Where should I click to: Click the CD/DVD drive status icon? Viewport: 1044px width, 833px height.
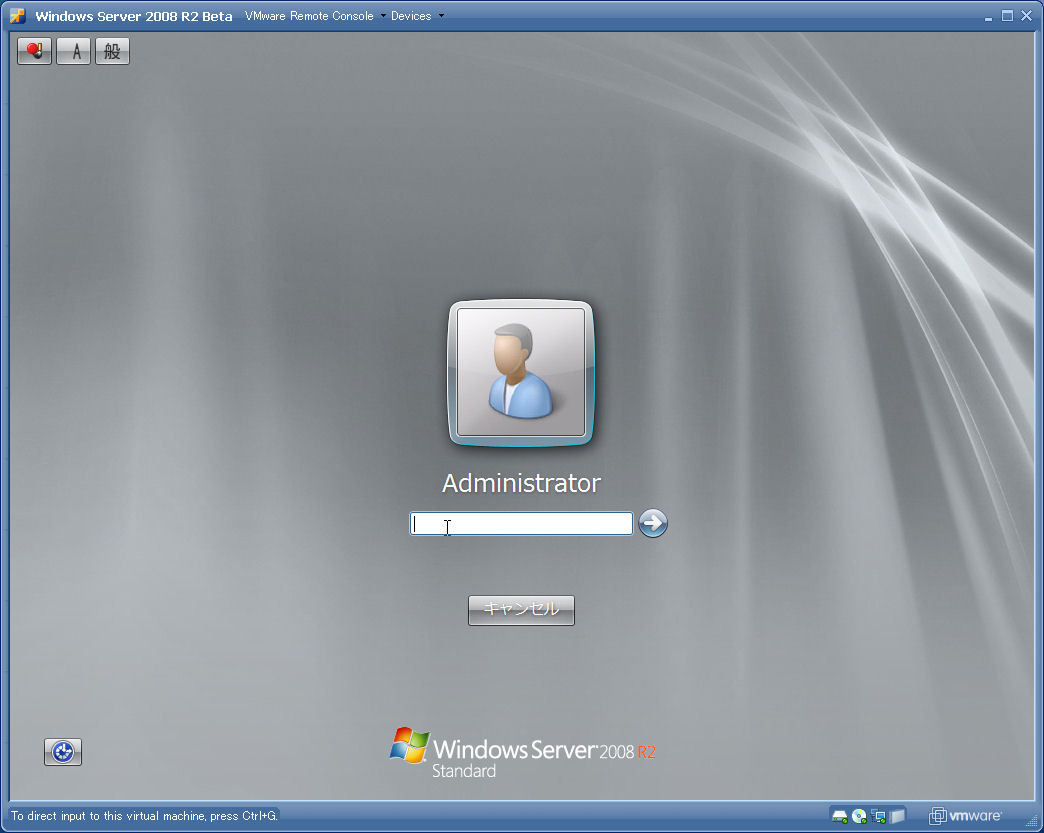coord(859,816)
